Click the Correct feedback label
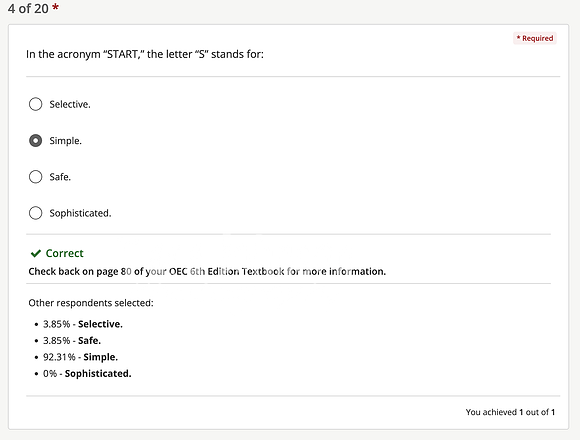580x440 pixels. (64, 253)
